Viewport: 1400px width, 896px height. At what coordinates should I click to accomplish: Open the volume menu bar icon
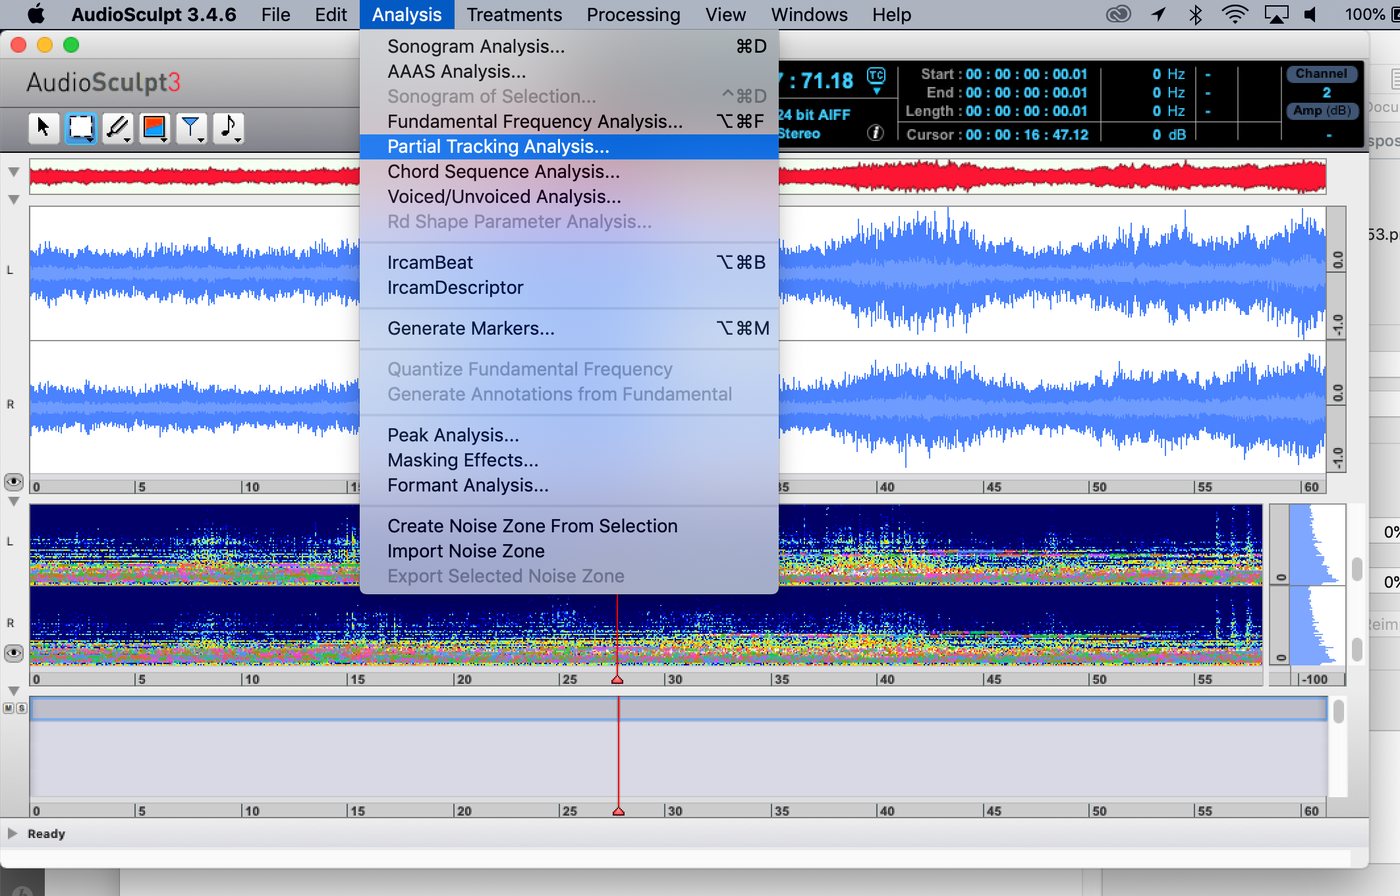[x=1311, y=14]
